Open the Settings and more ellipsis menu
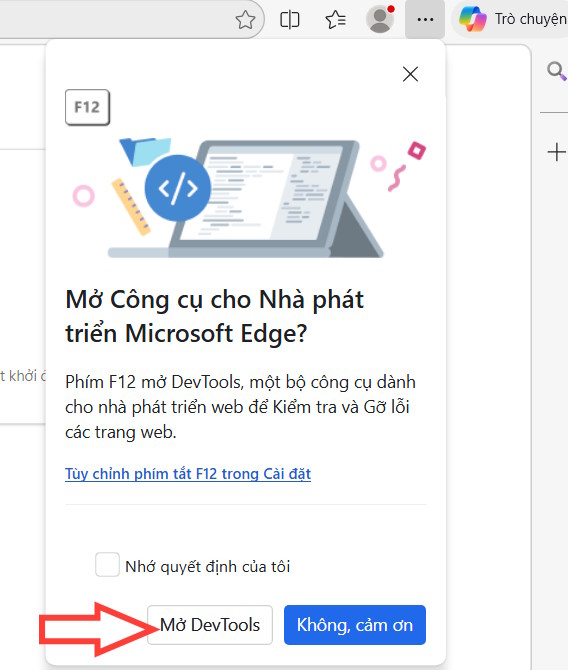Screen dimensions: 568x670 425,19
